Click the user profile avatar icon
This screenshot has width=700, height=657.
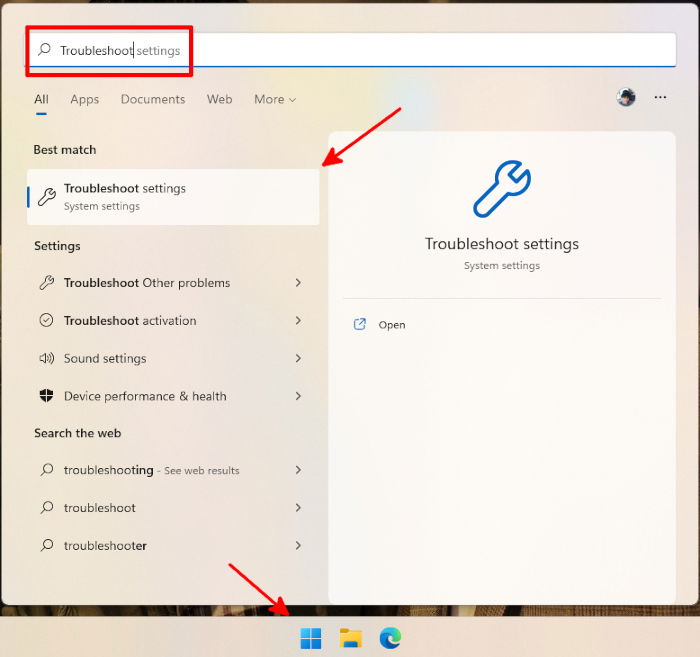(x=626, y=97)
